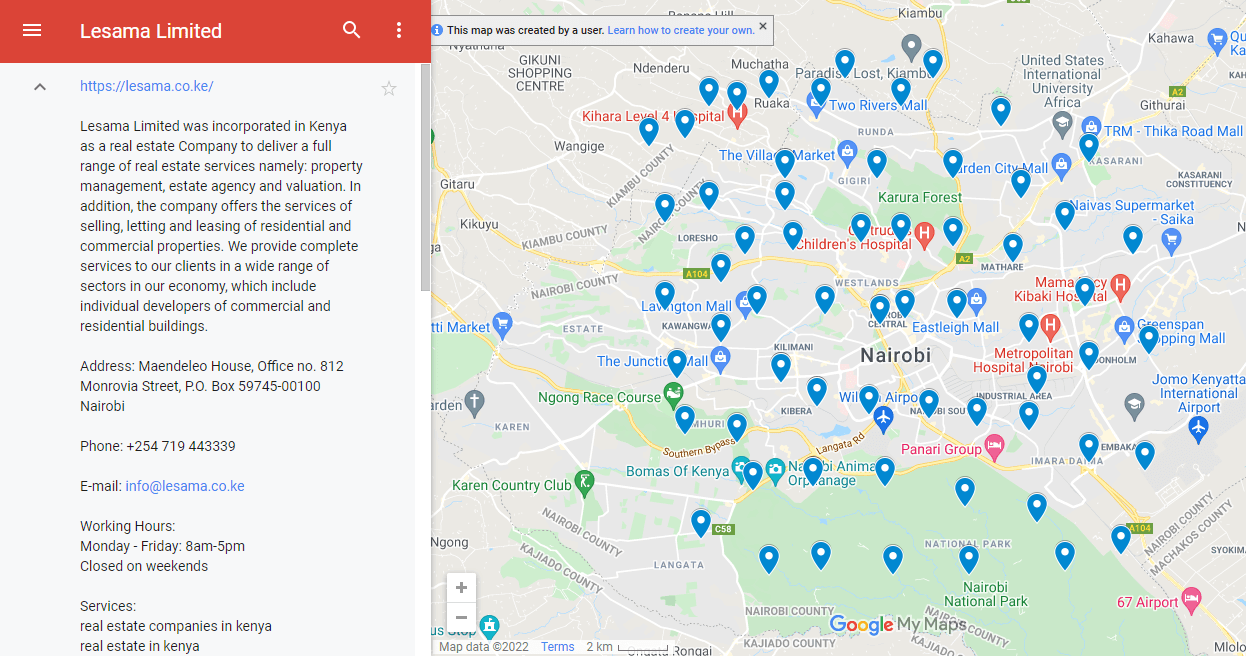1246x656 pixels.
Task: Click the 'Address: Maendeleo House' line
Action: click(212, 366)
